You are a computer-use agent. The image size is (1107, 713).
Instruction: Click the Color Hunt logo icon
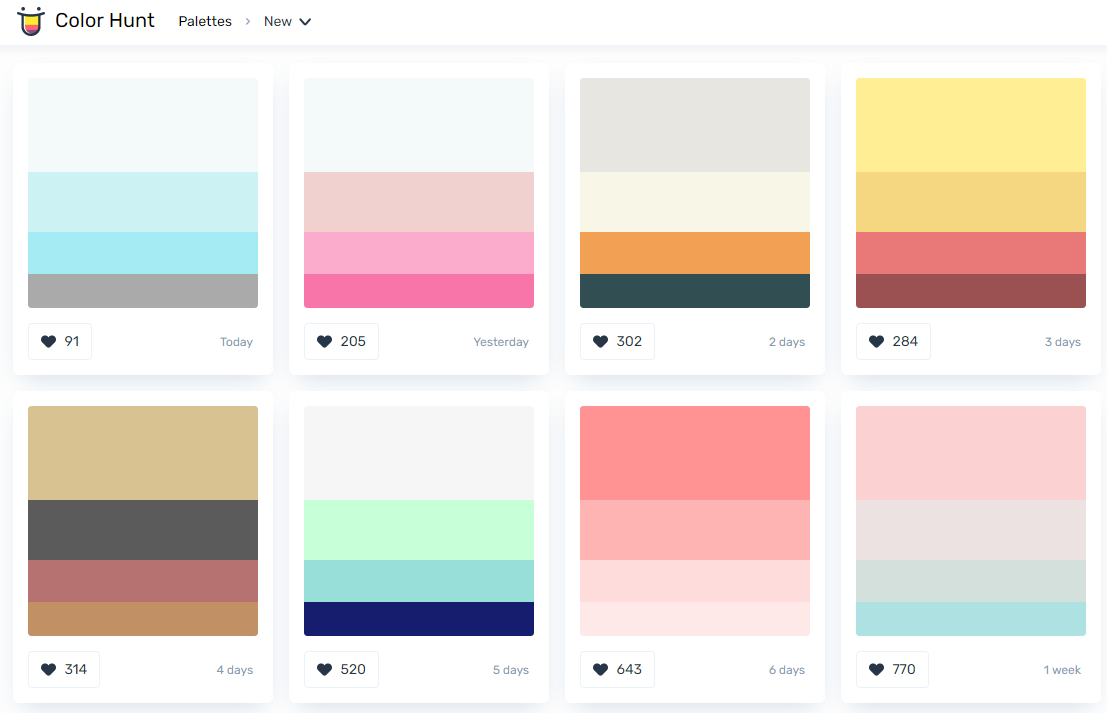pos(31,21)
